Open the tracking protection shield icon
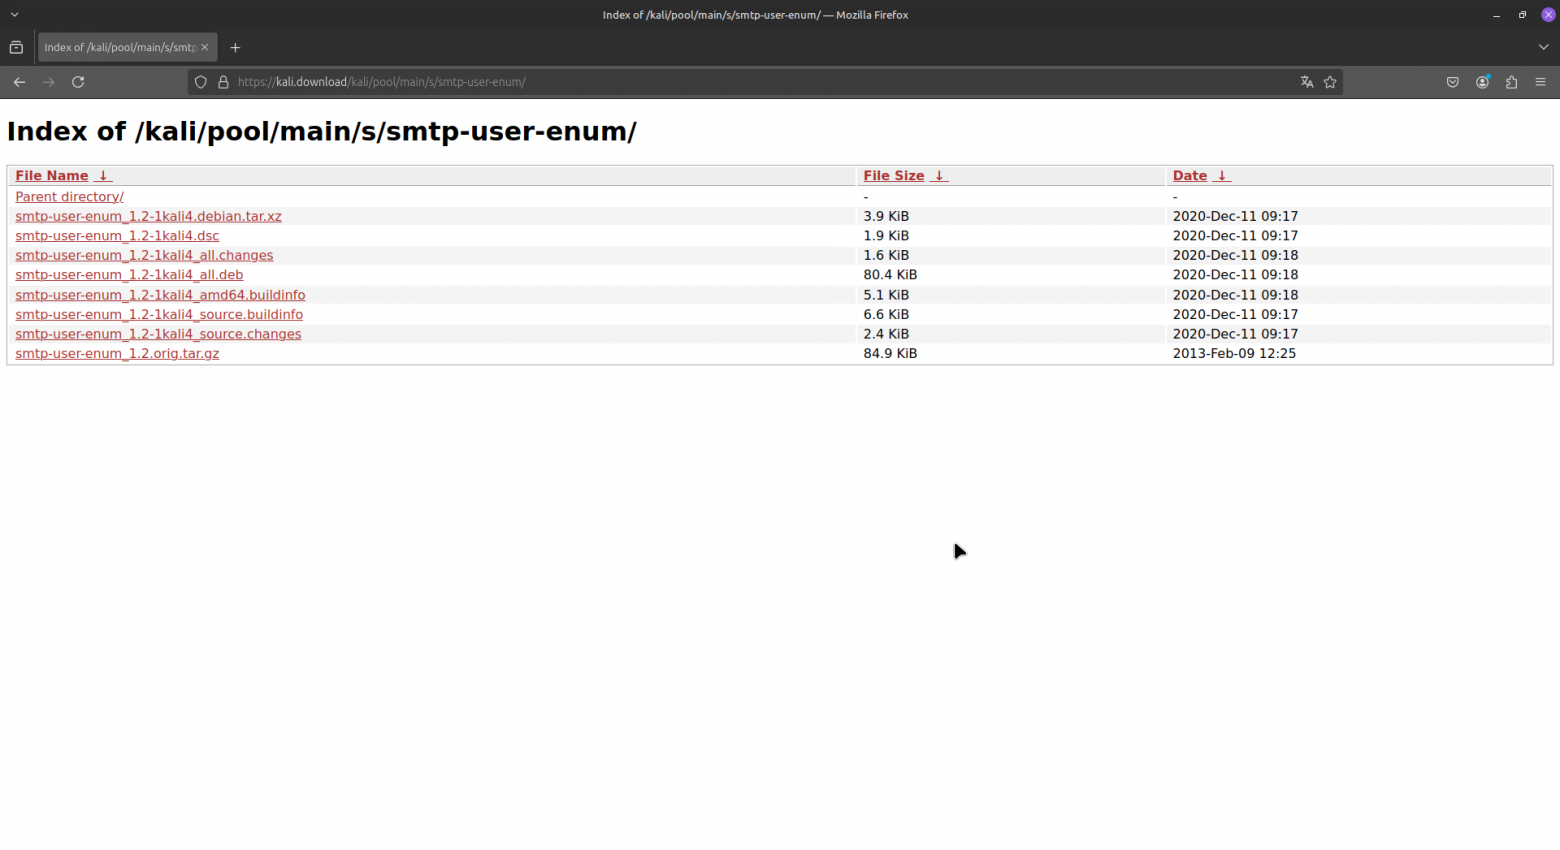This screenshot has width=1560, height=850. pyautogui.click(x=201, y=82)
